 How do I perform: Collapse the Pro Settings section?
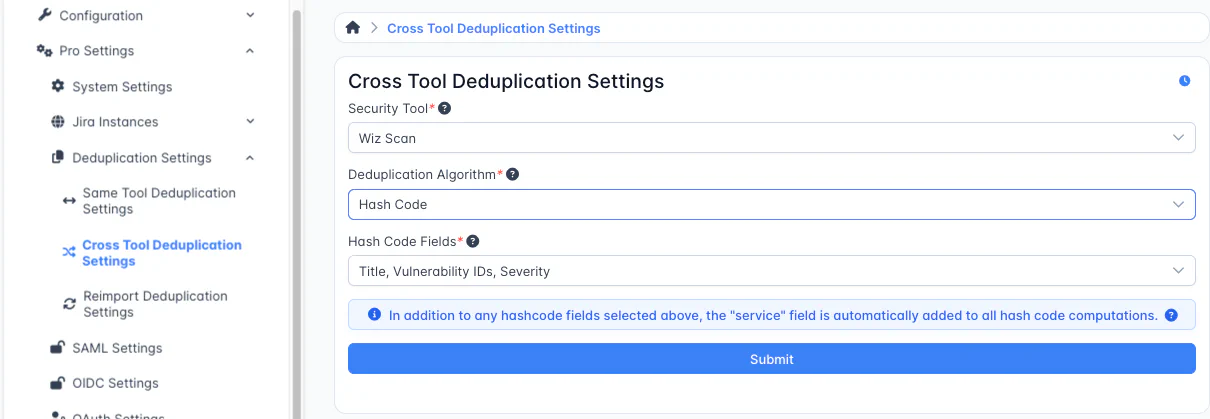click(x=250, y=51)
